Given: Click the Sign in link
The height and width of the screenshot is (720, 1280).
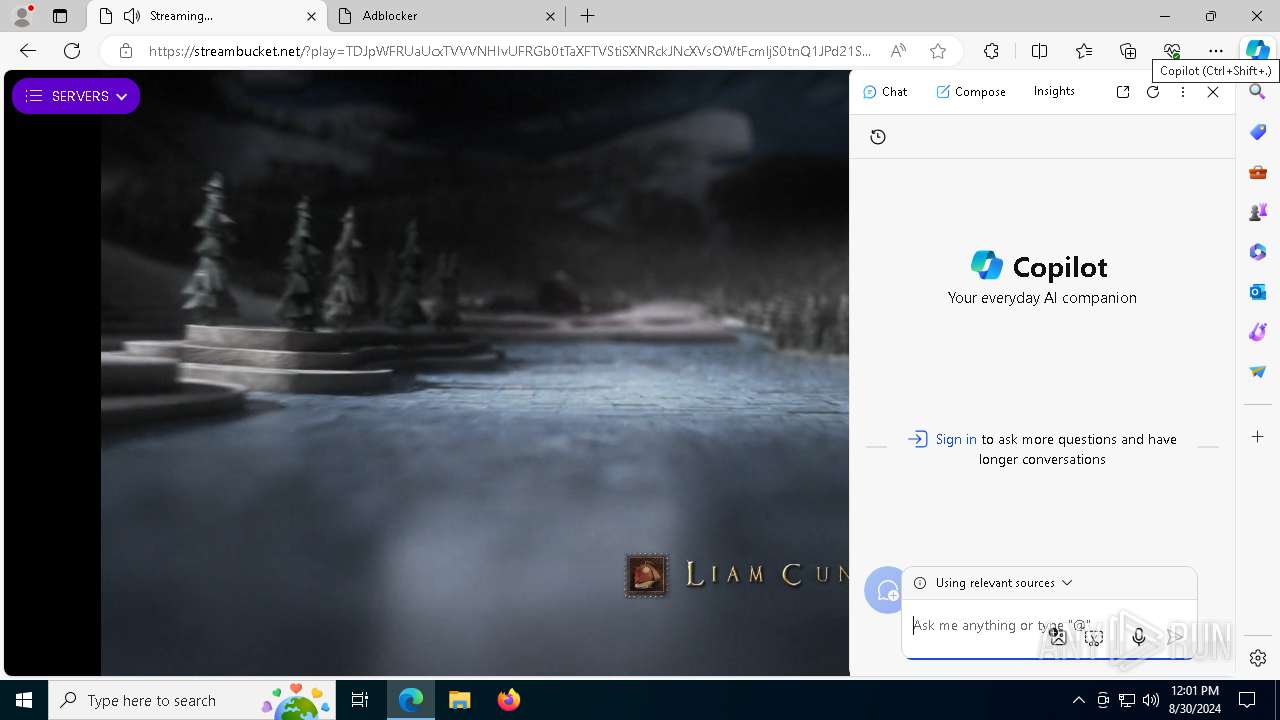Looking at the screenshot, I should point(956,439).
